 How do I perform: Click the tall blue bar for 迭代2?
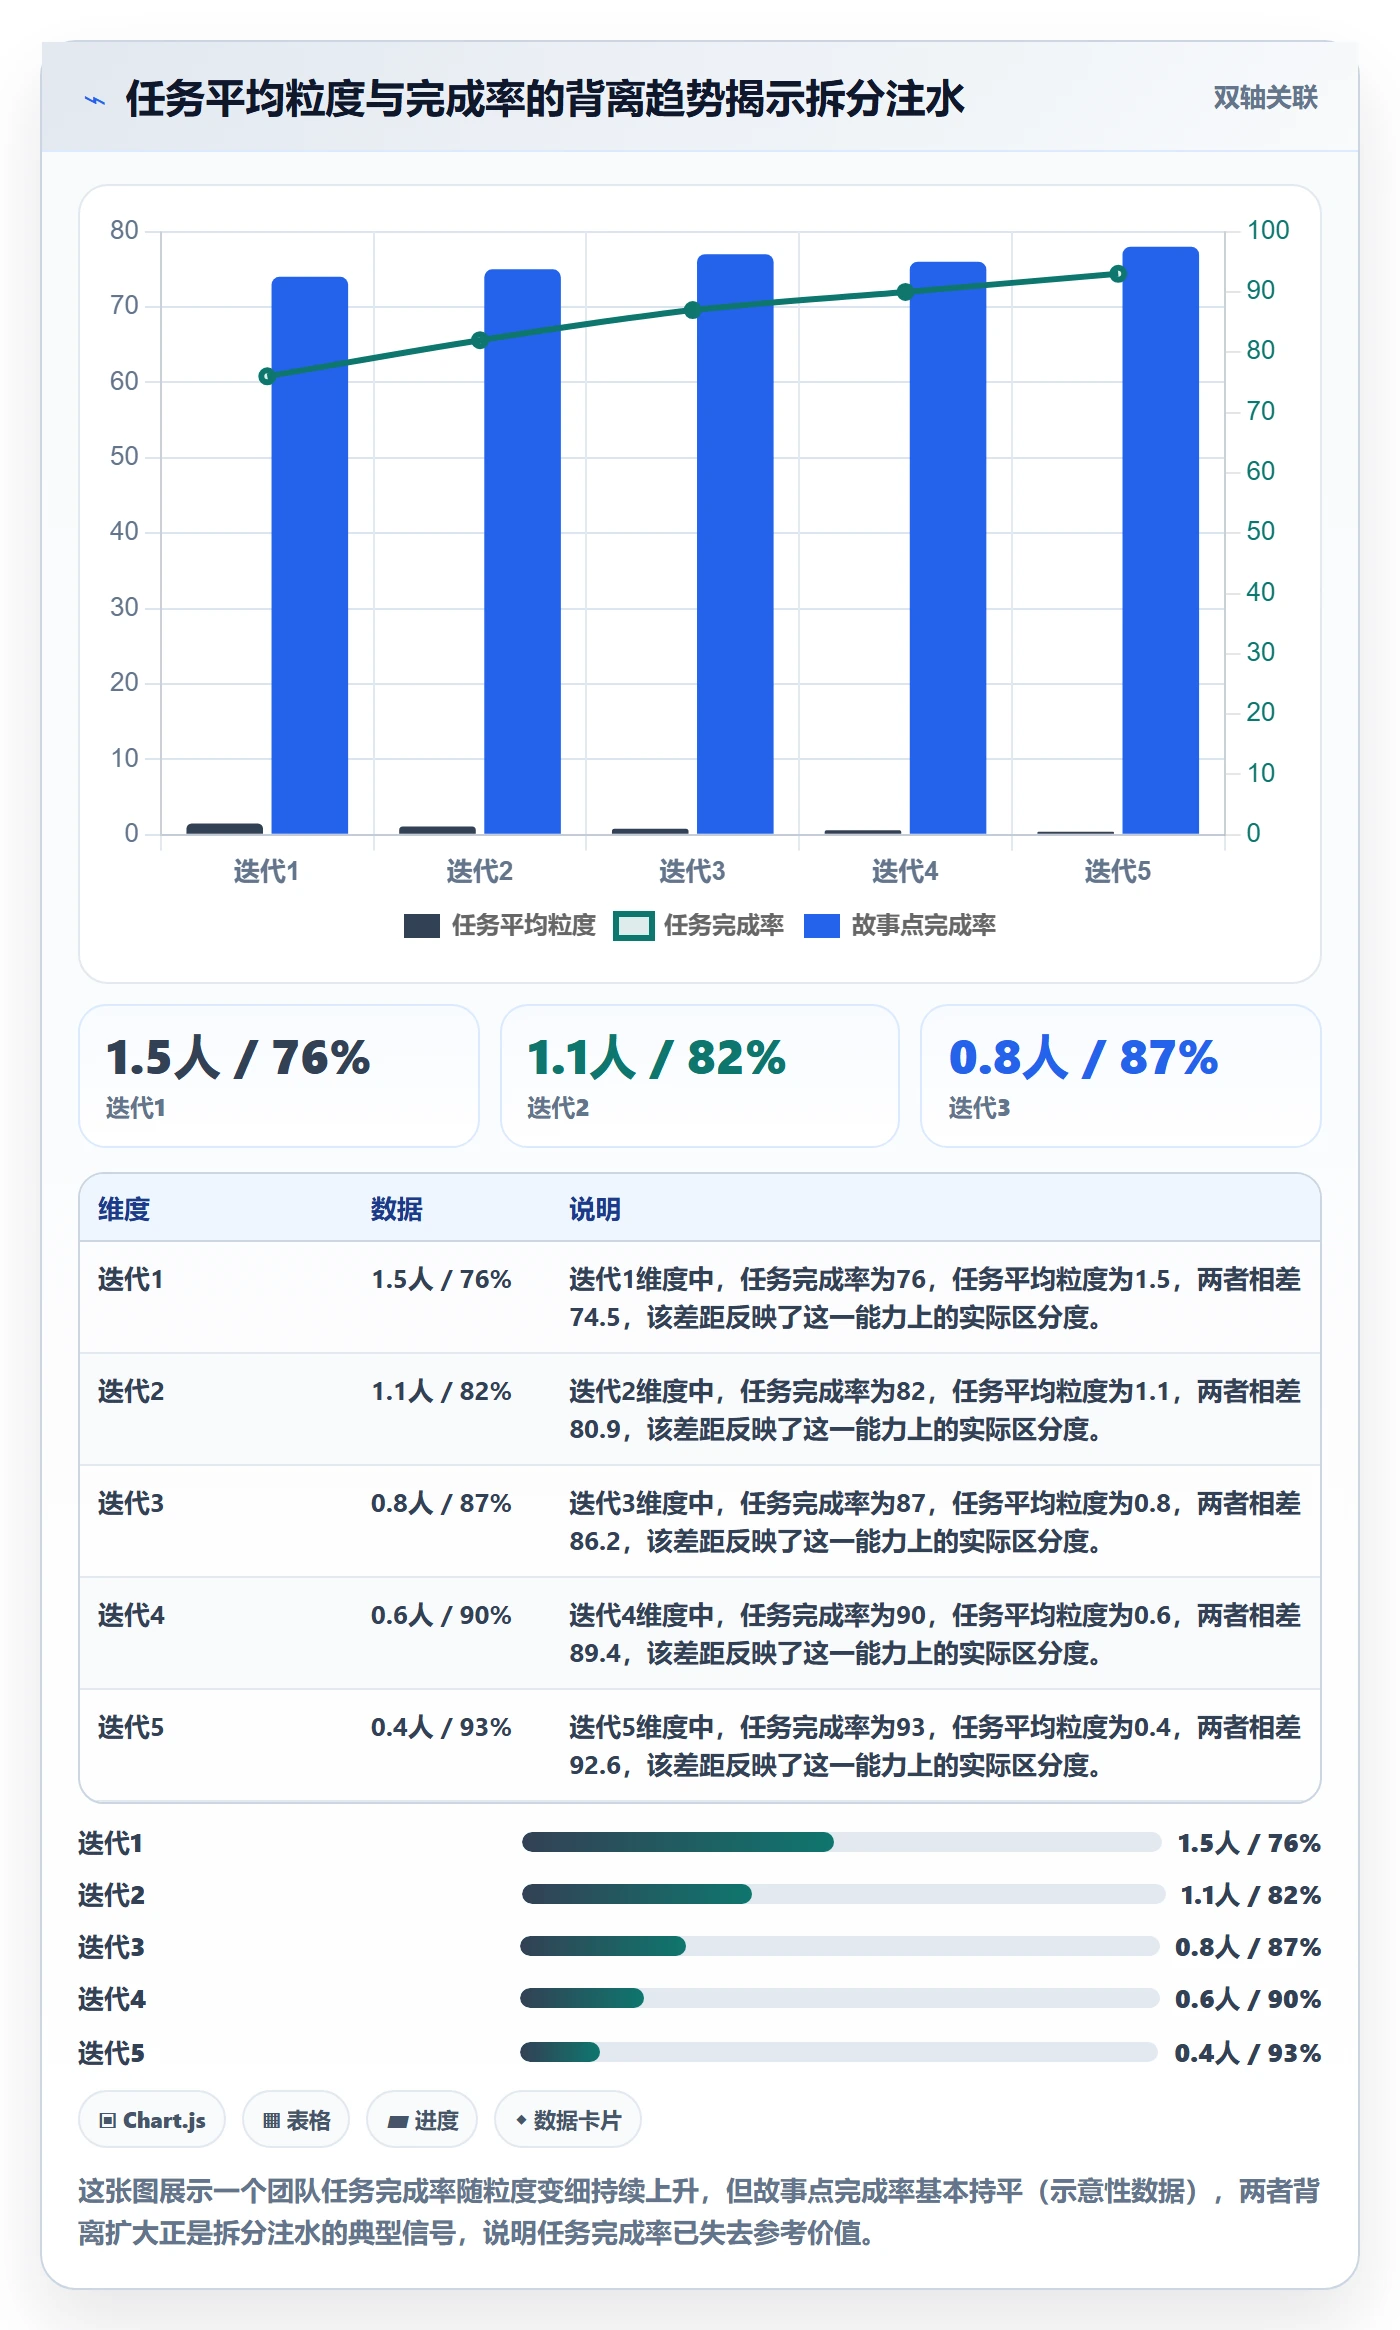[x=522, y=551]
